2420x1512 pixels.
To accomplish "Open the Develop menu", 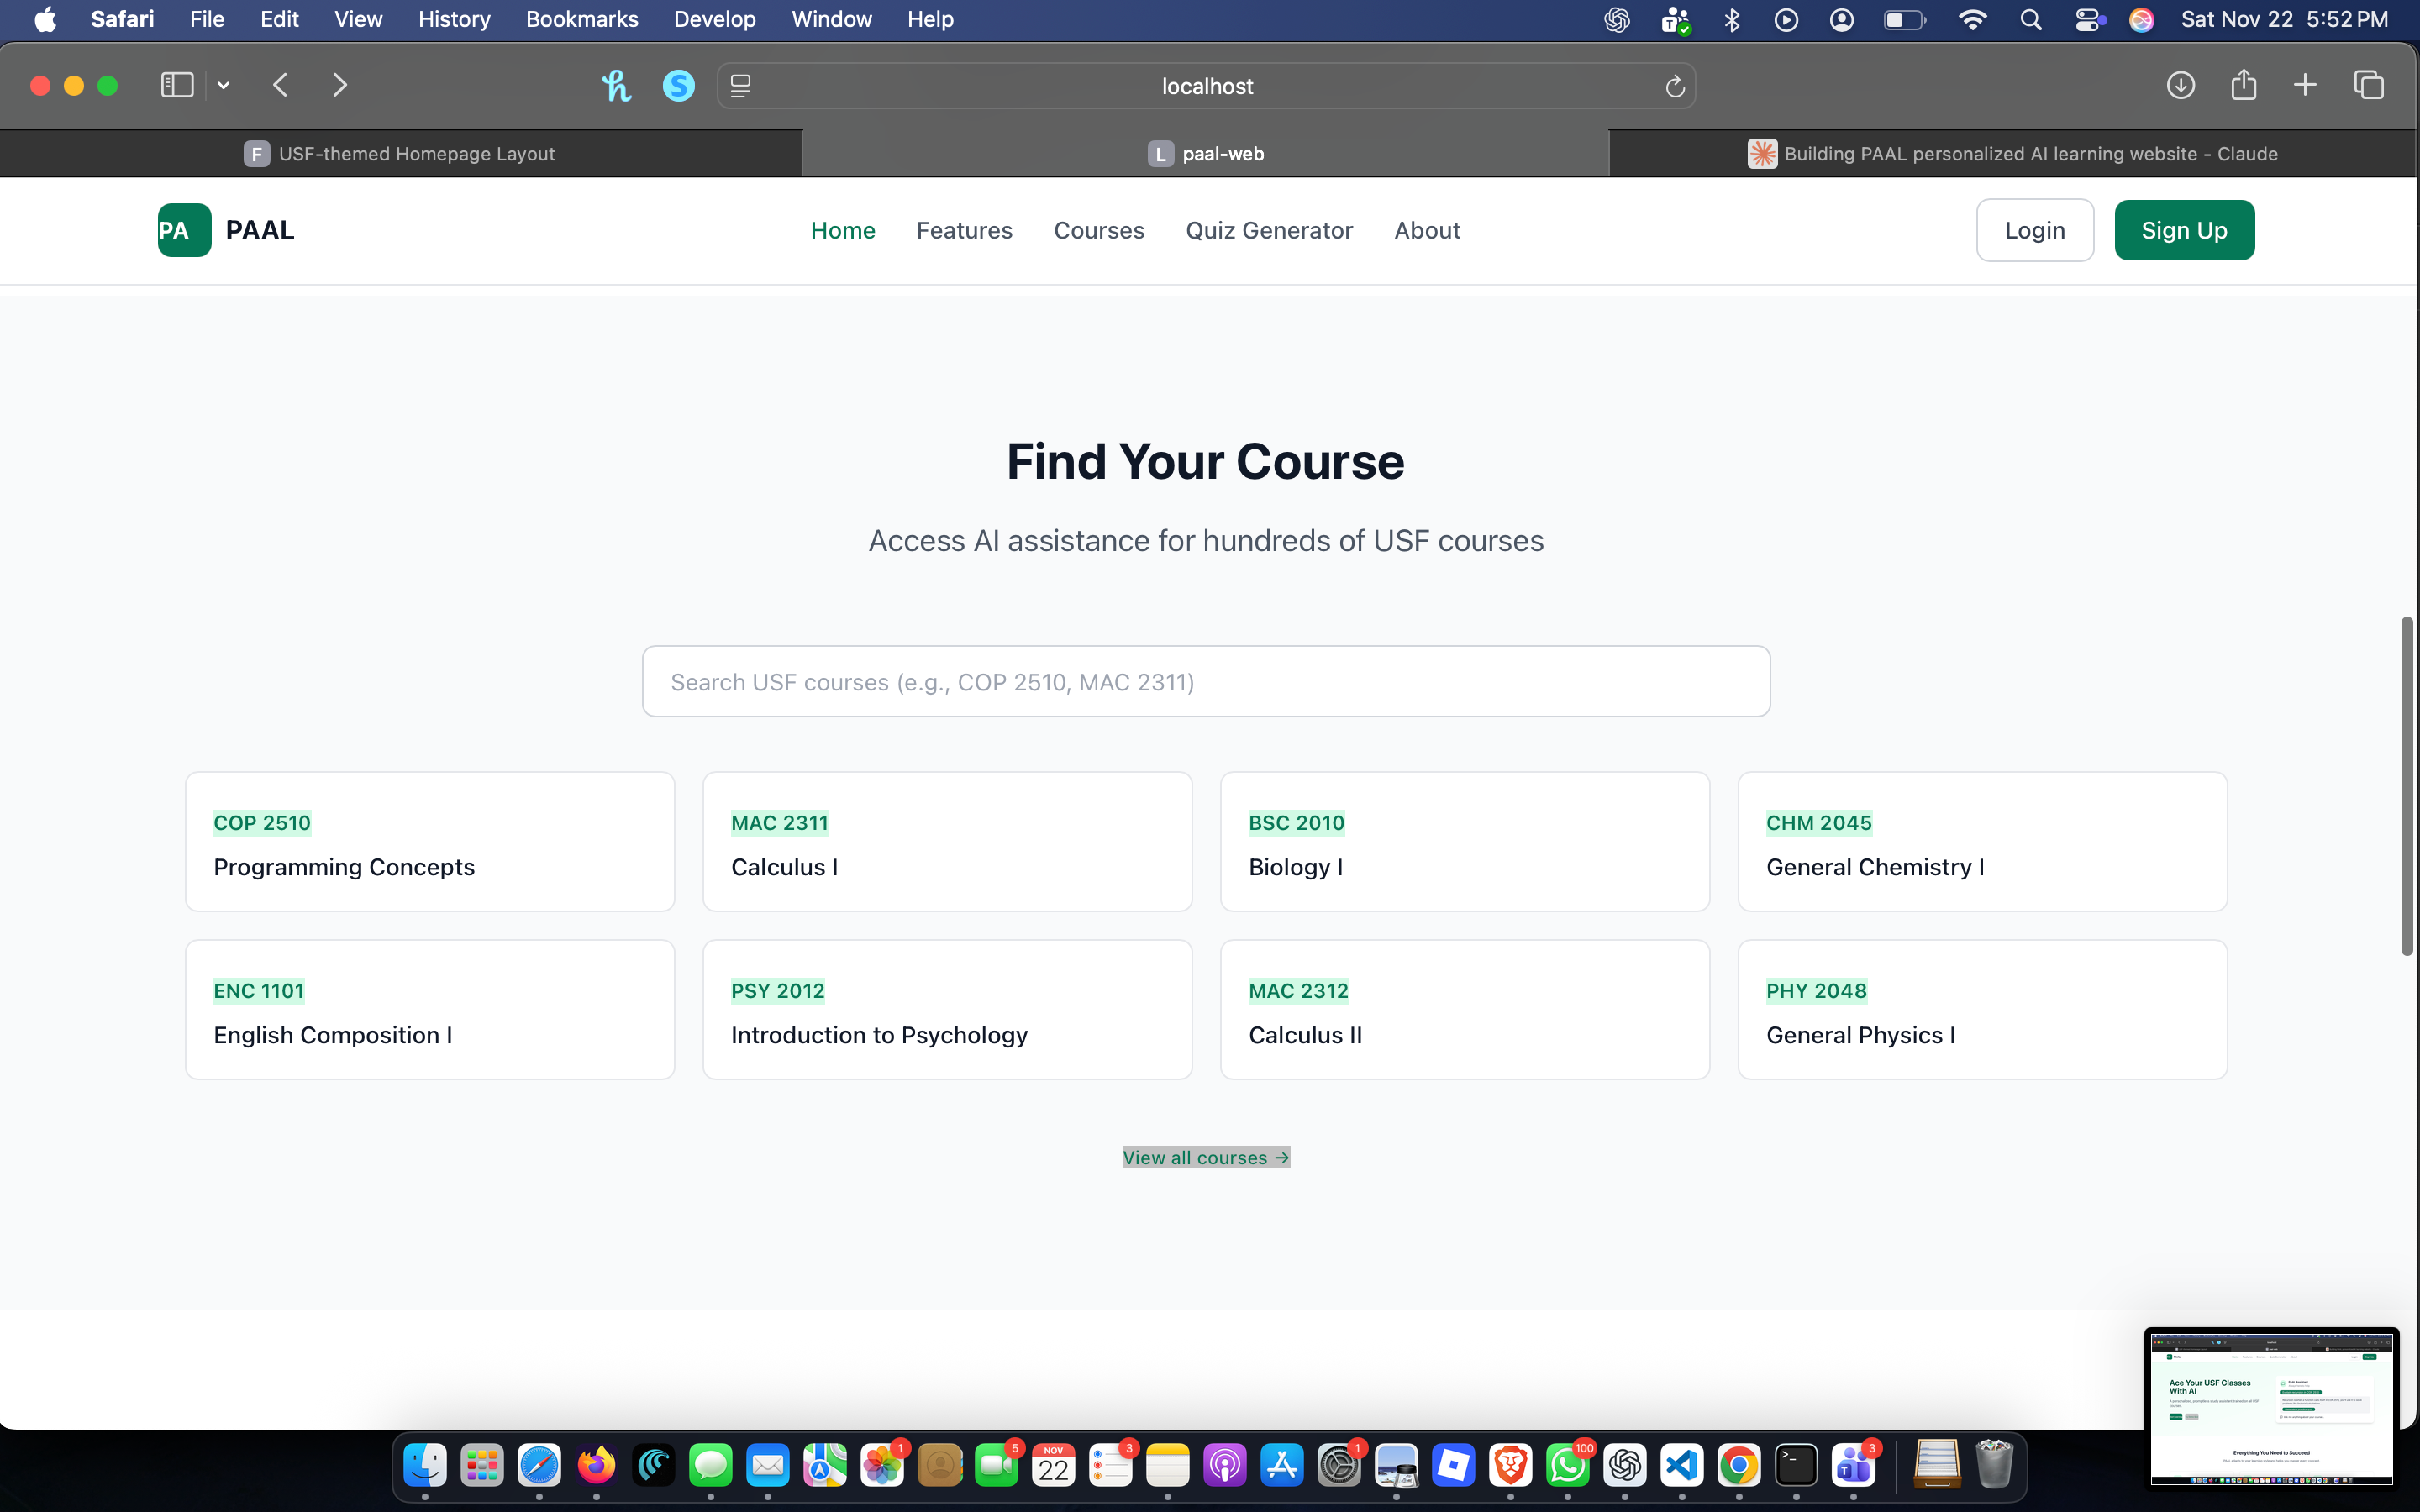I will click(x=714, y=20).
